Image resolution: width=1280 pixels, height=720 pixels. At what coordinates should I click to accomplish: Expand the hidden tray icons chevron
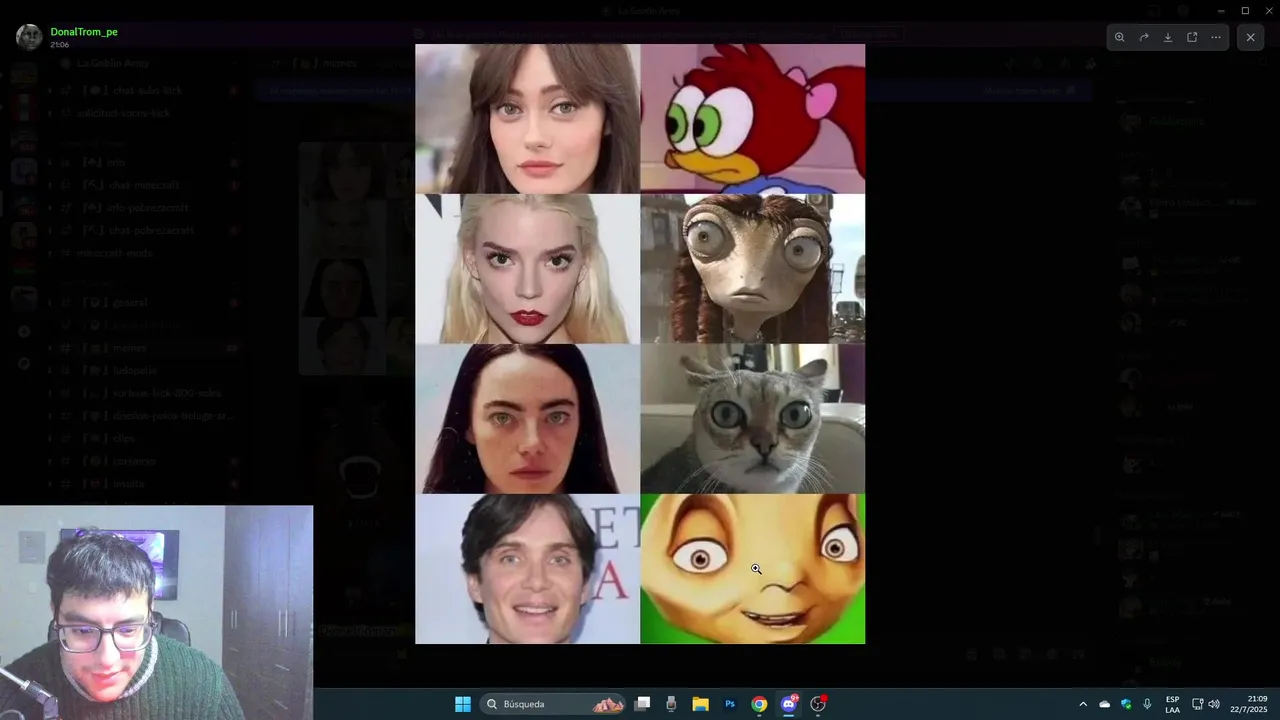click(x=1082, y=704)
